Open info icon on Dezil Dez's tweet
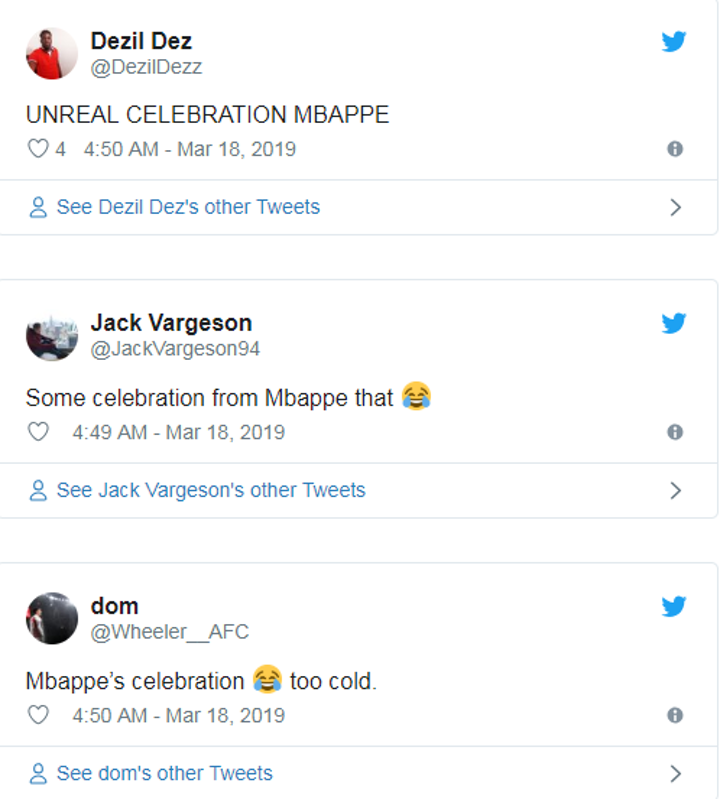Screen dimensions: 720x799 [x=675, y=149]
